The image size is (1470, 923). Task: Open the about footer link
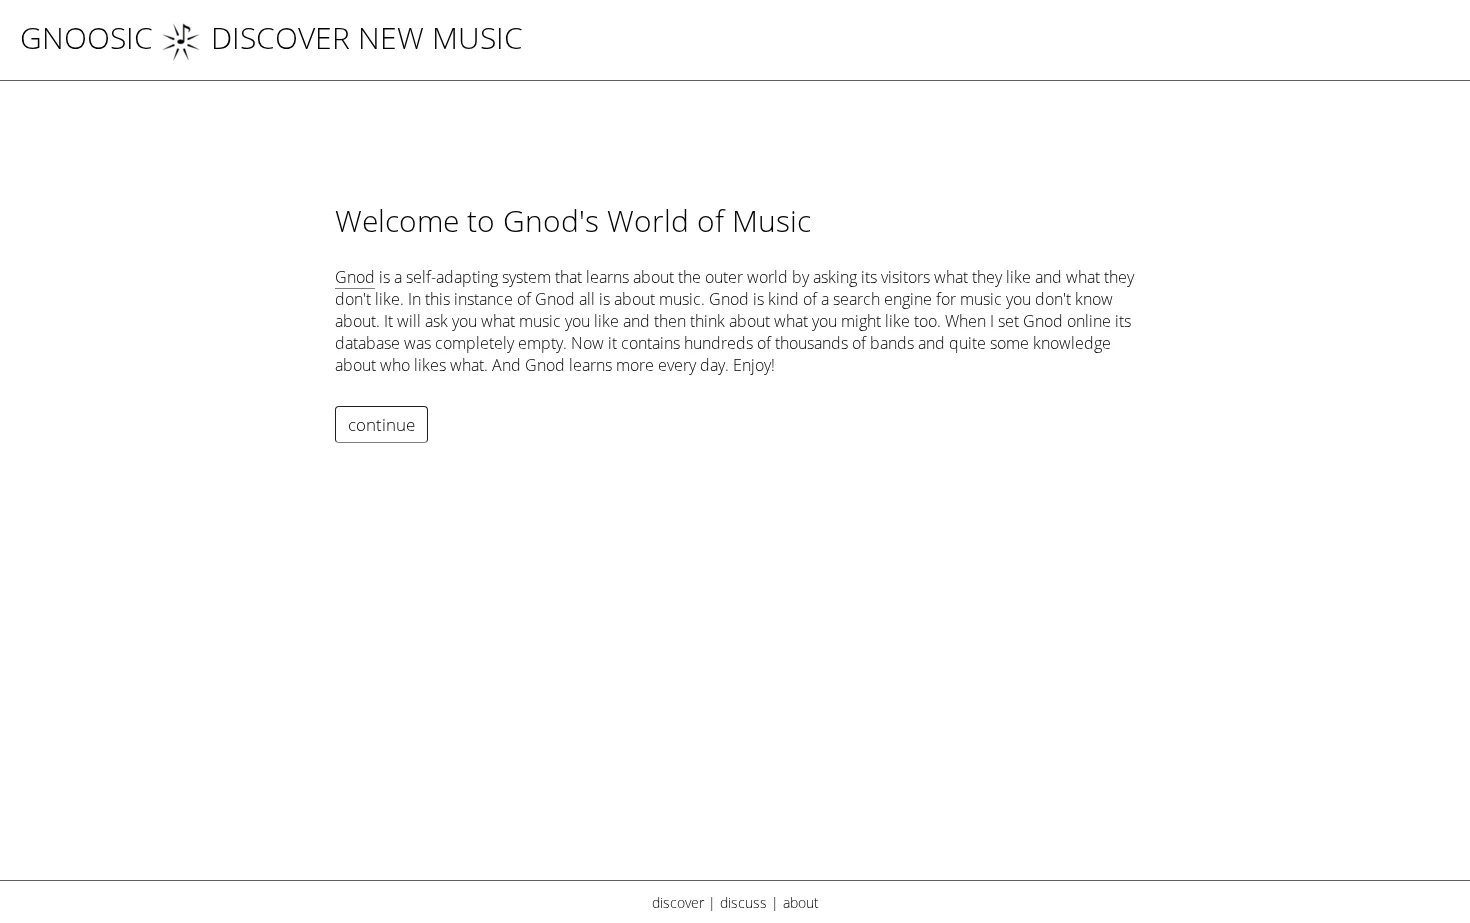(x=800, y=902)
